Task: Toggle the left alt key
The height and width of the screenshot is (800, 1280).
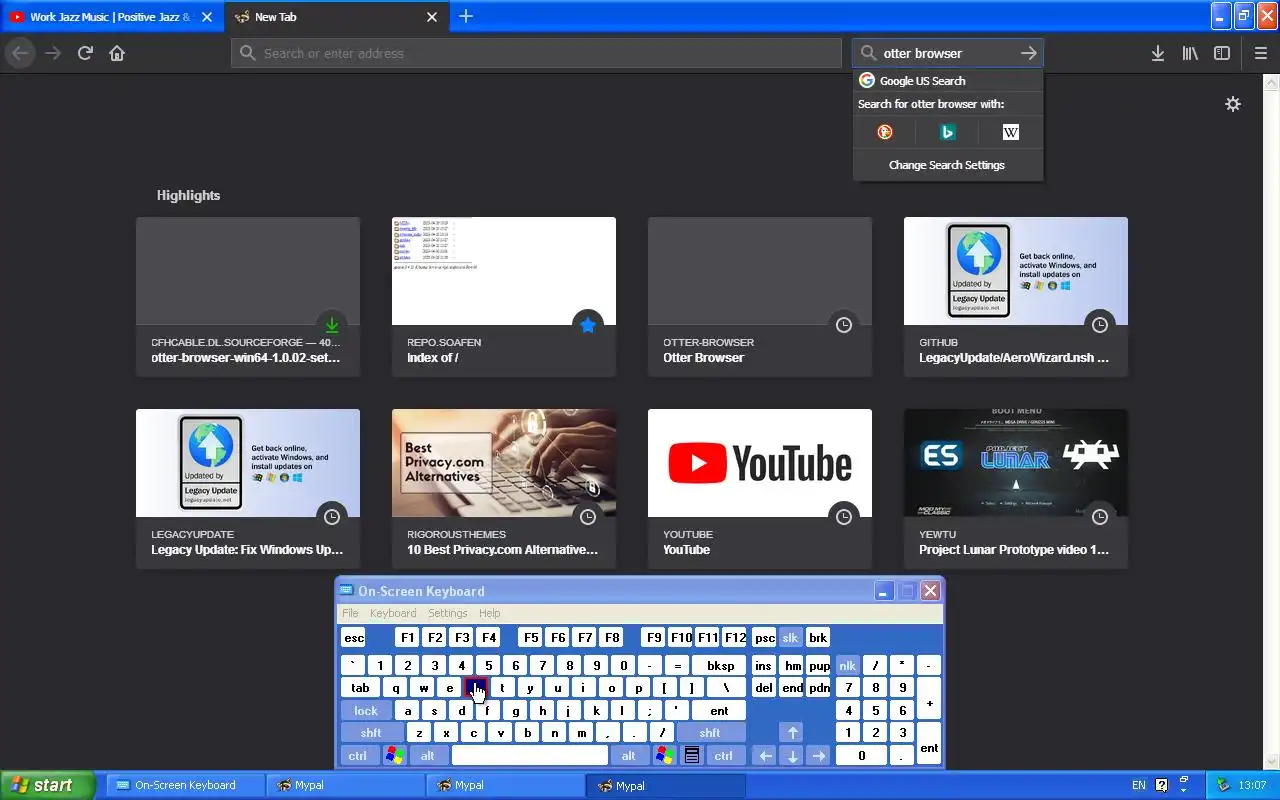Action: click(427, 756)
